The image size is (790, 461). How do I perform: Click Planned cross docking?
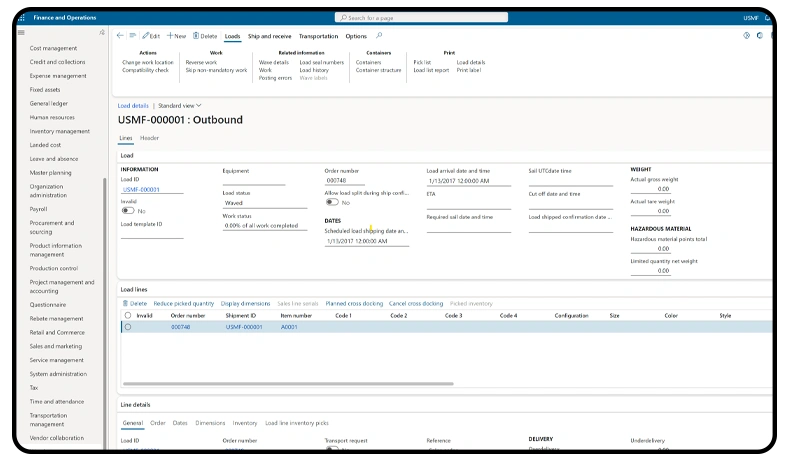click(354, 304)
